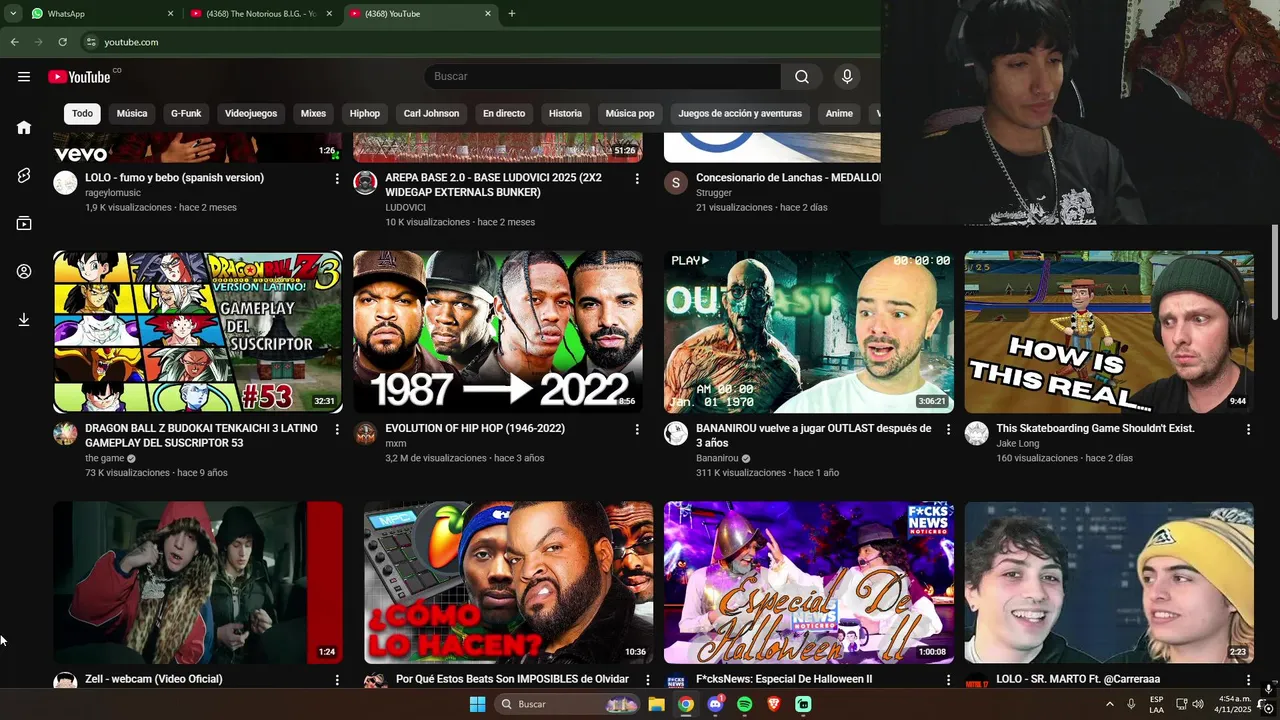Select the En directo filter chip
1280x720 pixels.
pos(504,114)
